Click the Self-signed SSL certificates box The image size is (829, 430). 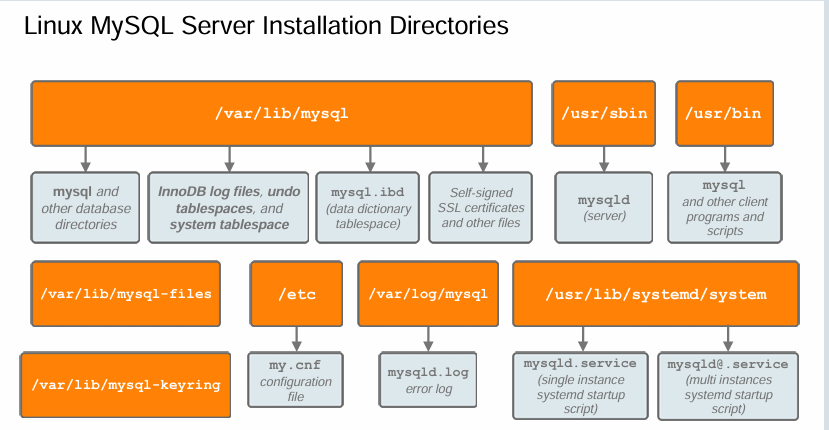pyautogui.click(x=482, y=207)
